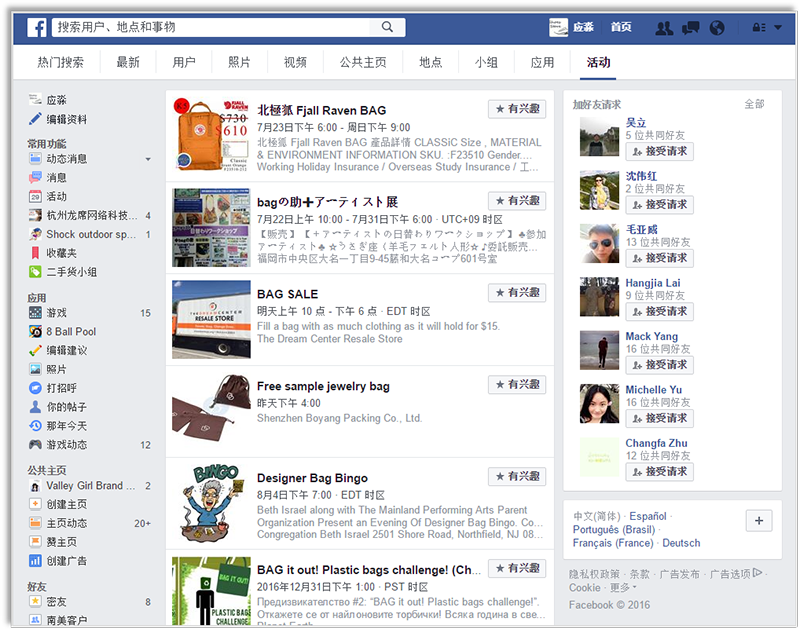Image resolution: width=800 pixels, height=629 pixels.
Task: Open the BAG SALE truck thumbnail
Action: coord(211,319)
